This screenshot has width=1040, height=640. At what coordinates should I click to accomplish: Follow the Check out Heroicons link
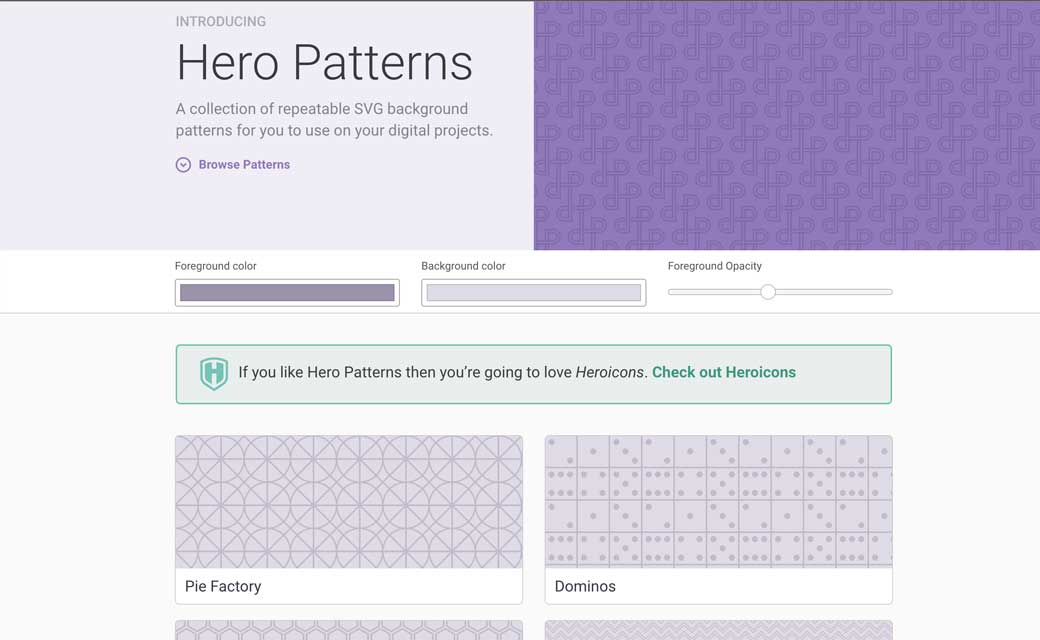[723, 372]
